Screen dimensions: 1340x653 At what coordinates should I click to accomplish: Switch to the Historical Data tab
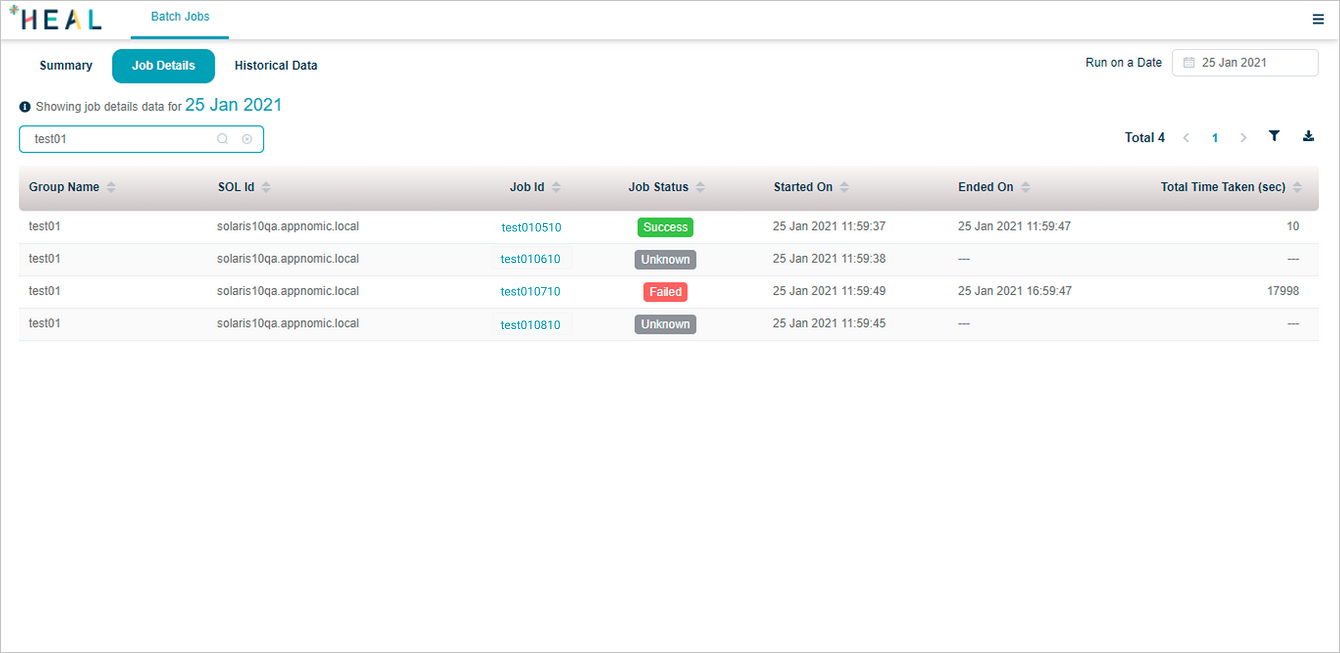pos(276,66)
